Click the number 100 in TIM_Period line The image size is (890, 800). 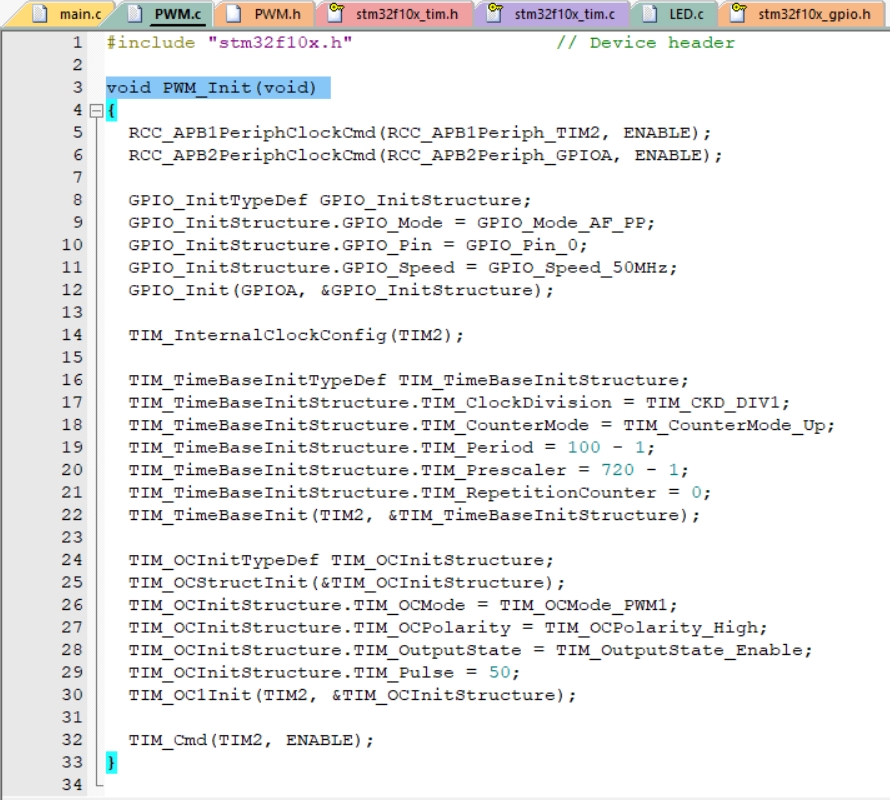583,448
